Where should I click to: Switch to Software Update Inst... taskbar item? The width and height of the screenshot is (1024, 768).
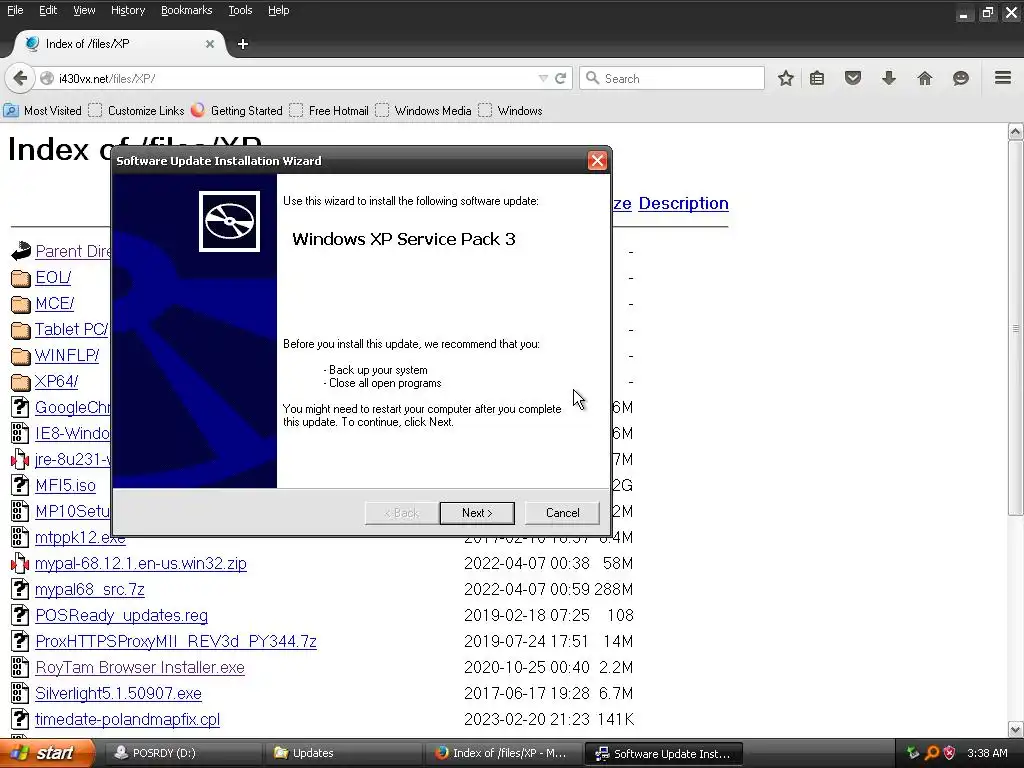click(x=665, y=754)
